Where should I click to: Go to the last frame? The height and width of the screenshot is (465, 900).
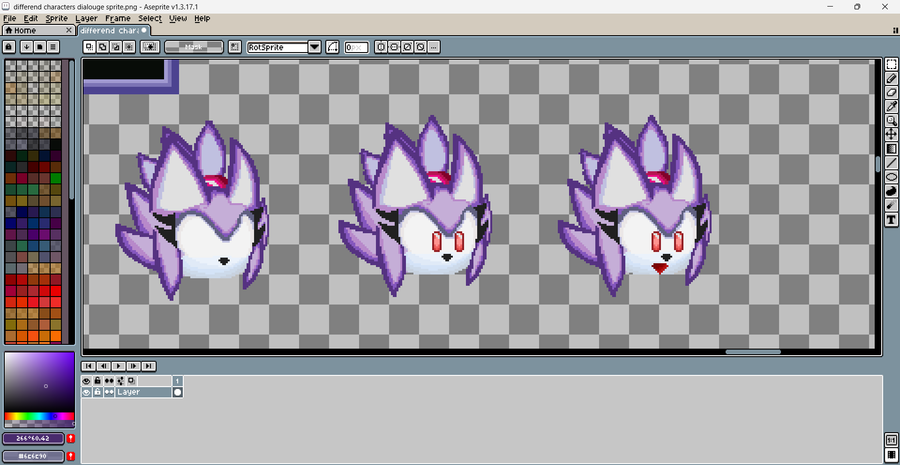click(x=149, y=366)
